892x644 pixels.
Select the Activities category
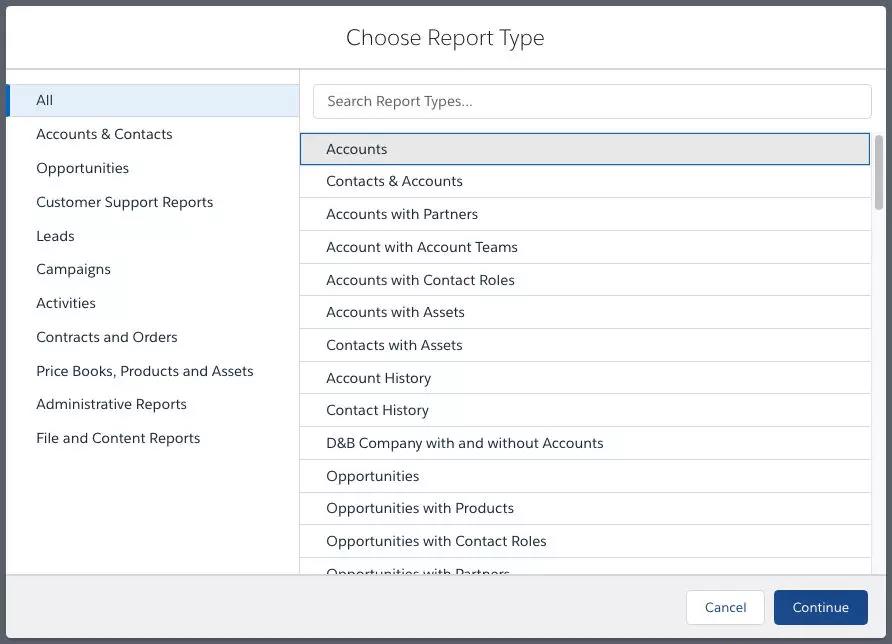tap(66, 303)
